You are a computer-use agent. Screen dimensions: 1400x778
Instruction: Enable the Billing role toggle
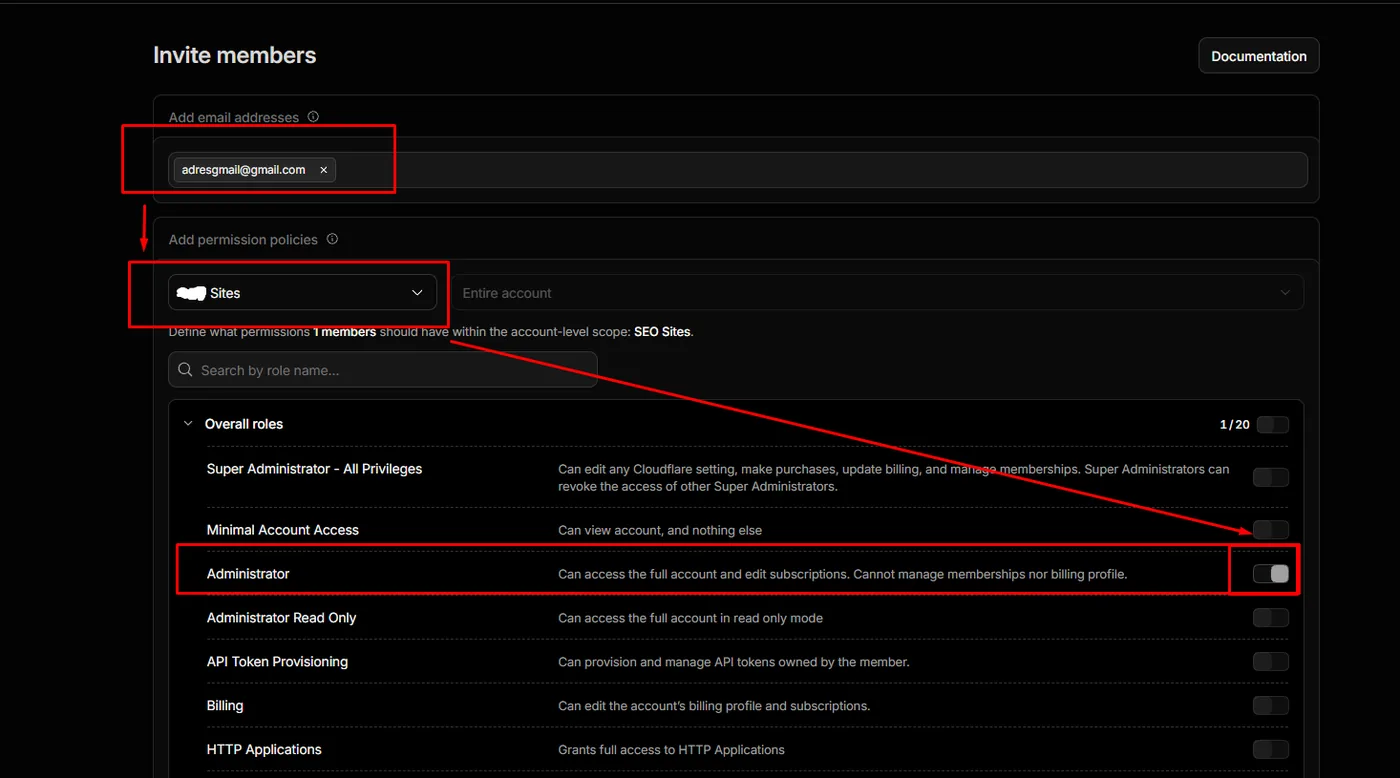pyautogui.click(x=1271, y=706)
